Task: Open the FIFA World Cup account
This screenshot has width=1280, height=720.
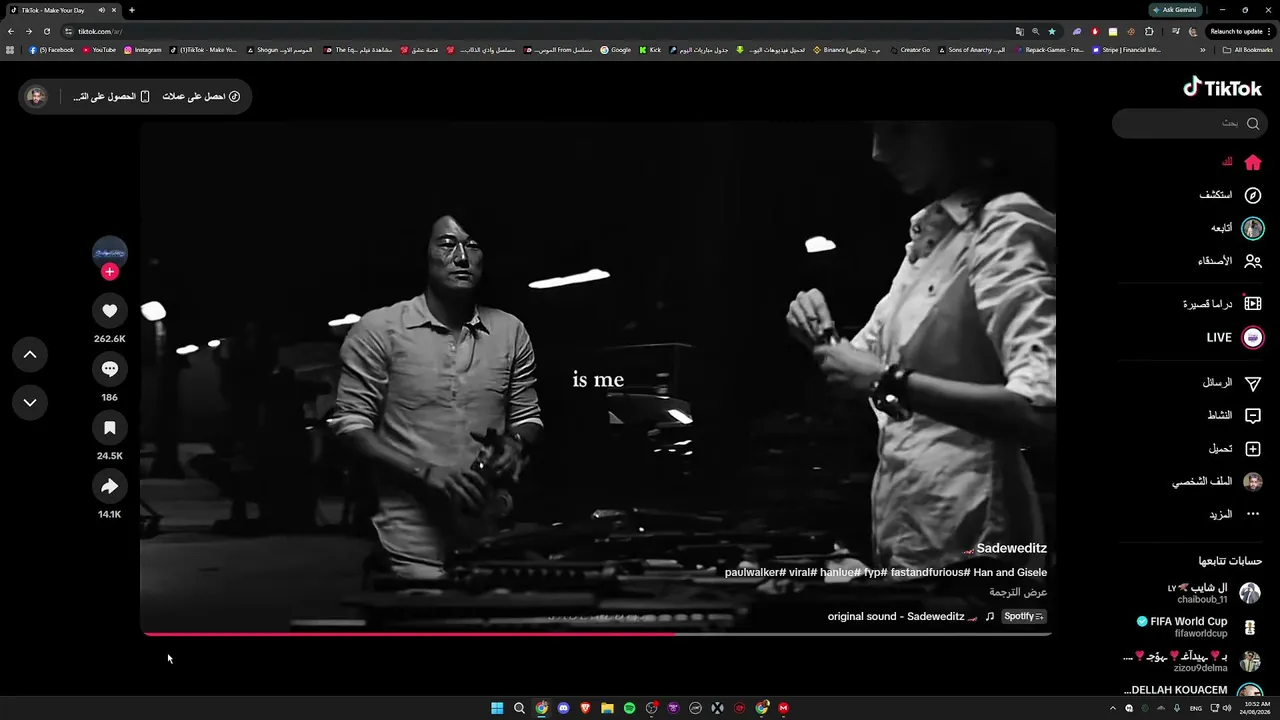Action: tap(1198, 627)
